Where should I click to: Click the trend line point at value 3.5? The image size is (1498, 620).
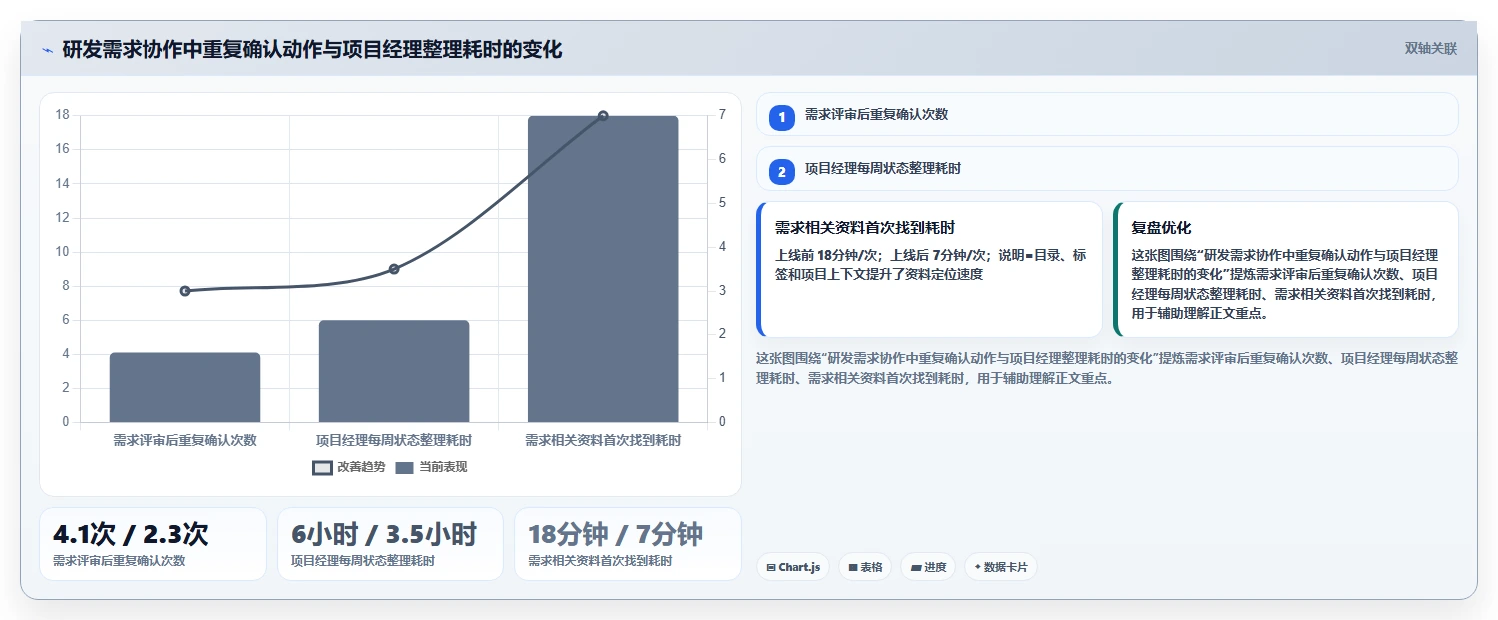[394, 269]
